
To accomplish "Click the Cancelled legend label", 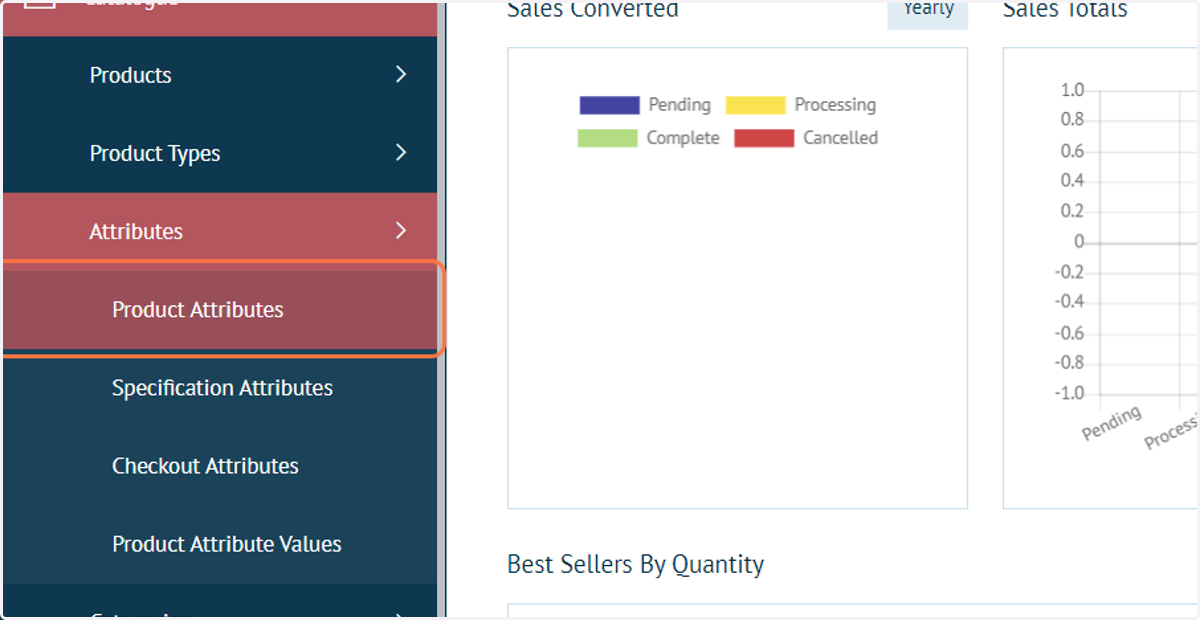I will pyautogui.click(x=840, y=138).
